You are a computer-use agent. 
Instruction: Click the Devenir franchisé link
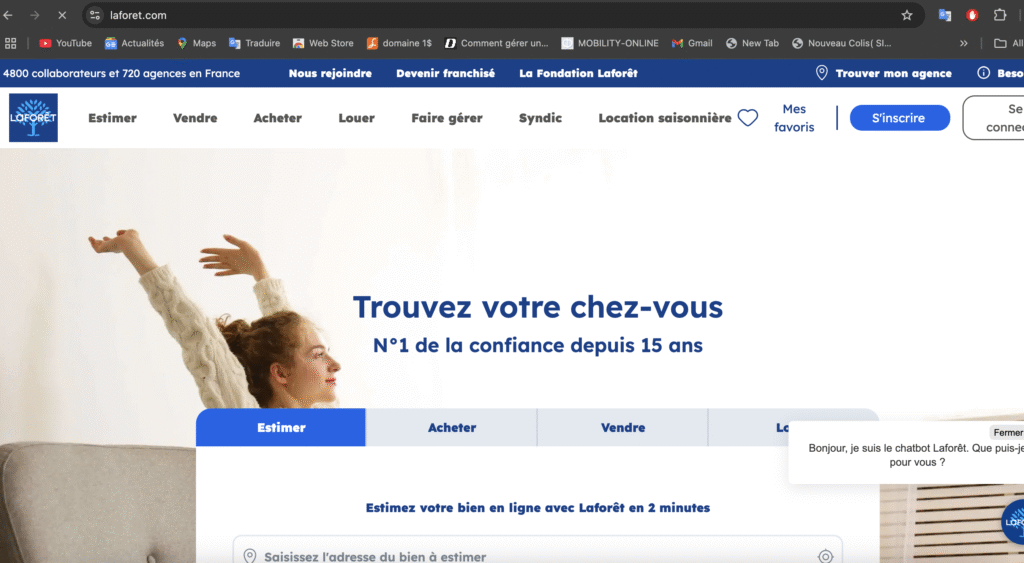click(445, 73)
